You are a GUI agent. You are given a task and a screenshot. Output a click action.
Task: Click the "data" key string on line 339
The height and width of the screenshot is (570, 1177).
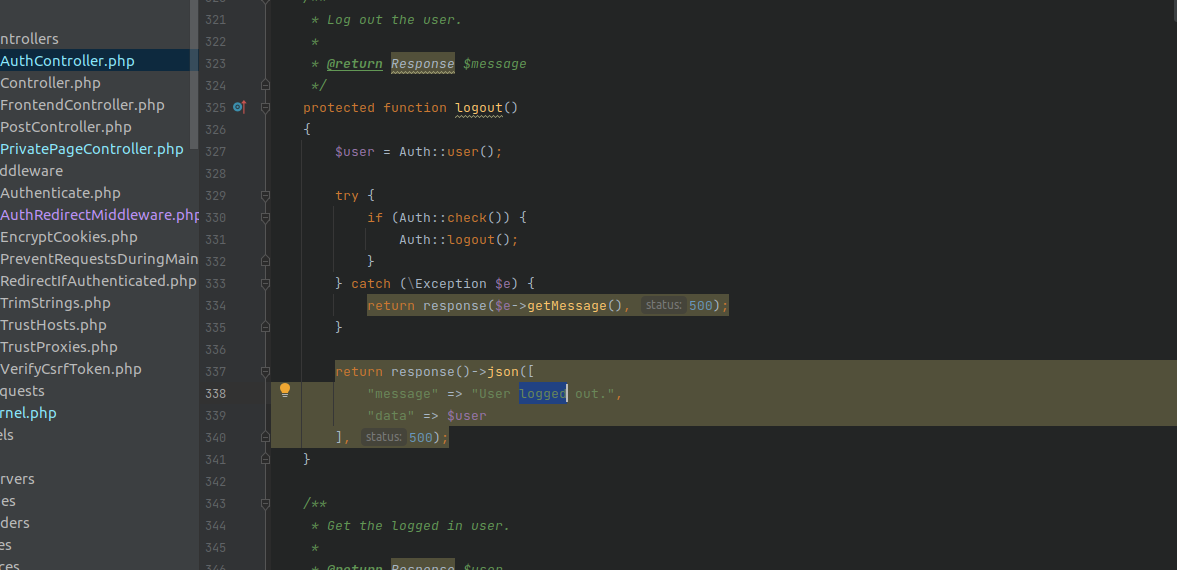click(390, 416)
